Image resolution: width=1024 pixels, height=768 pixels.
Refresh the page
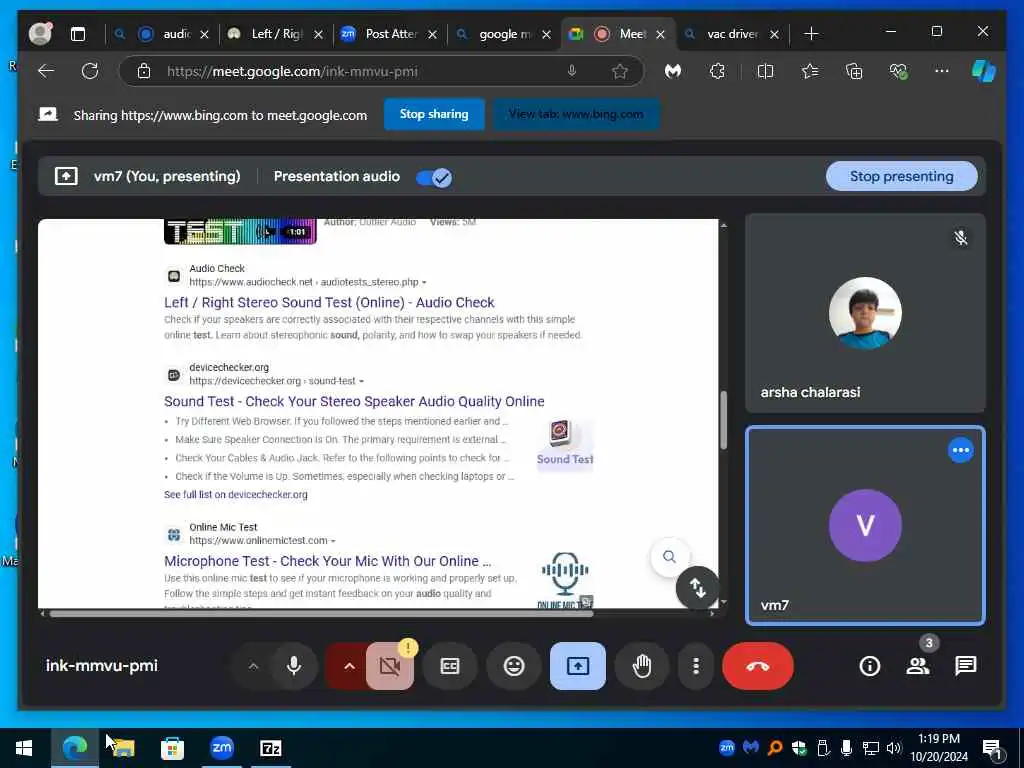point(90,71)
